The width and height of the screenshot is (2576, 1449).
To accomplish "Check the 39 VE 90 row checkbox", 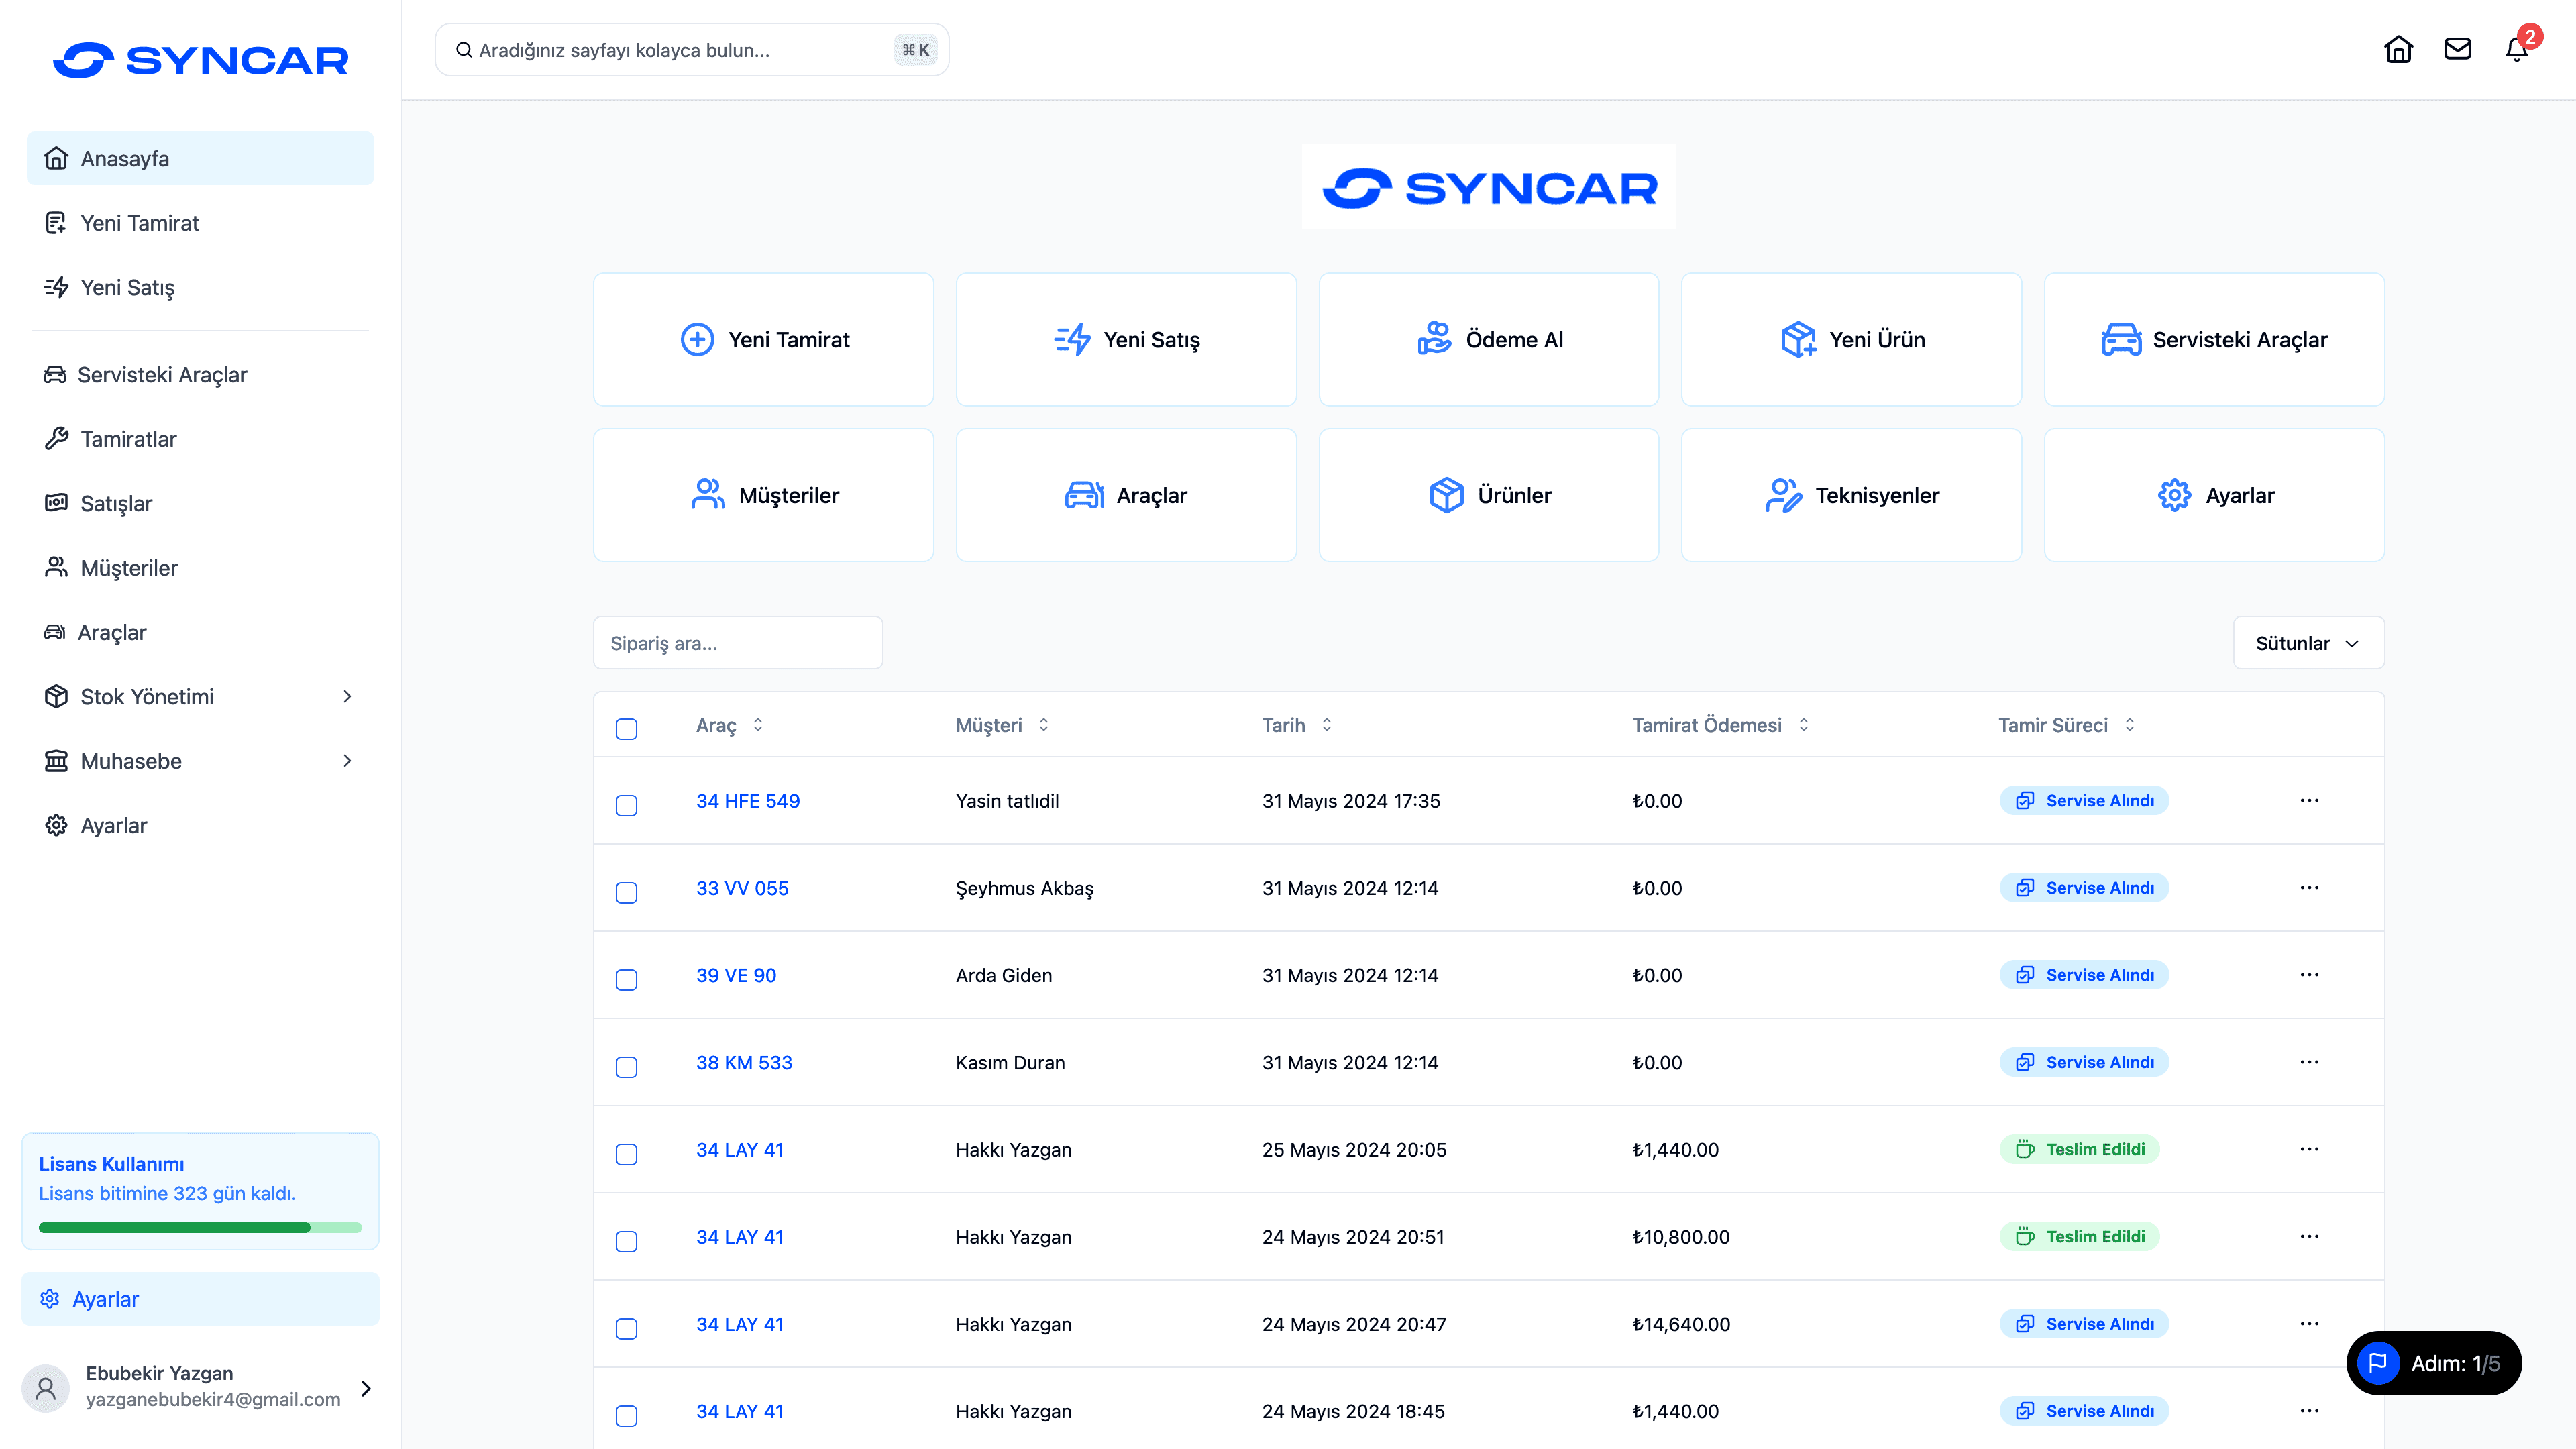I will 626,979.
